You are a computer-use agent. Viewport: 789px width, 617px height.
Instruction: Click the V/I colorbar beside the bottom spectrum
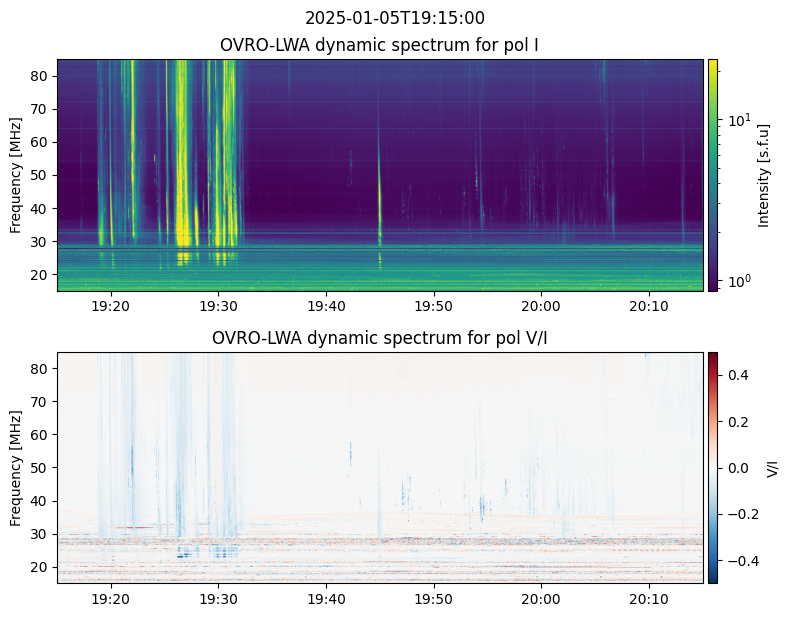pos(713,467)
